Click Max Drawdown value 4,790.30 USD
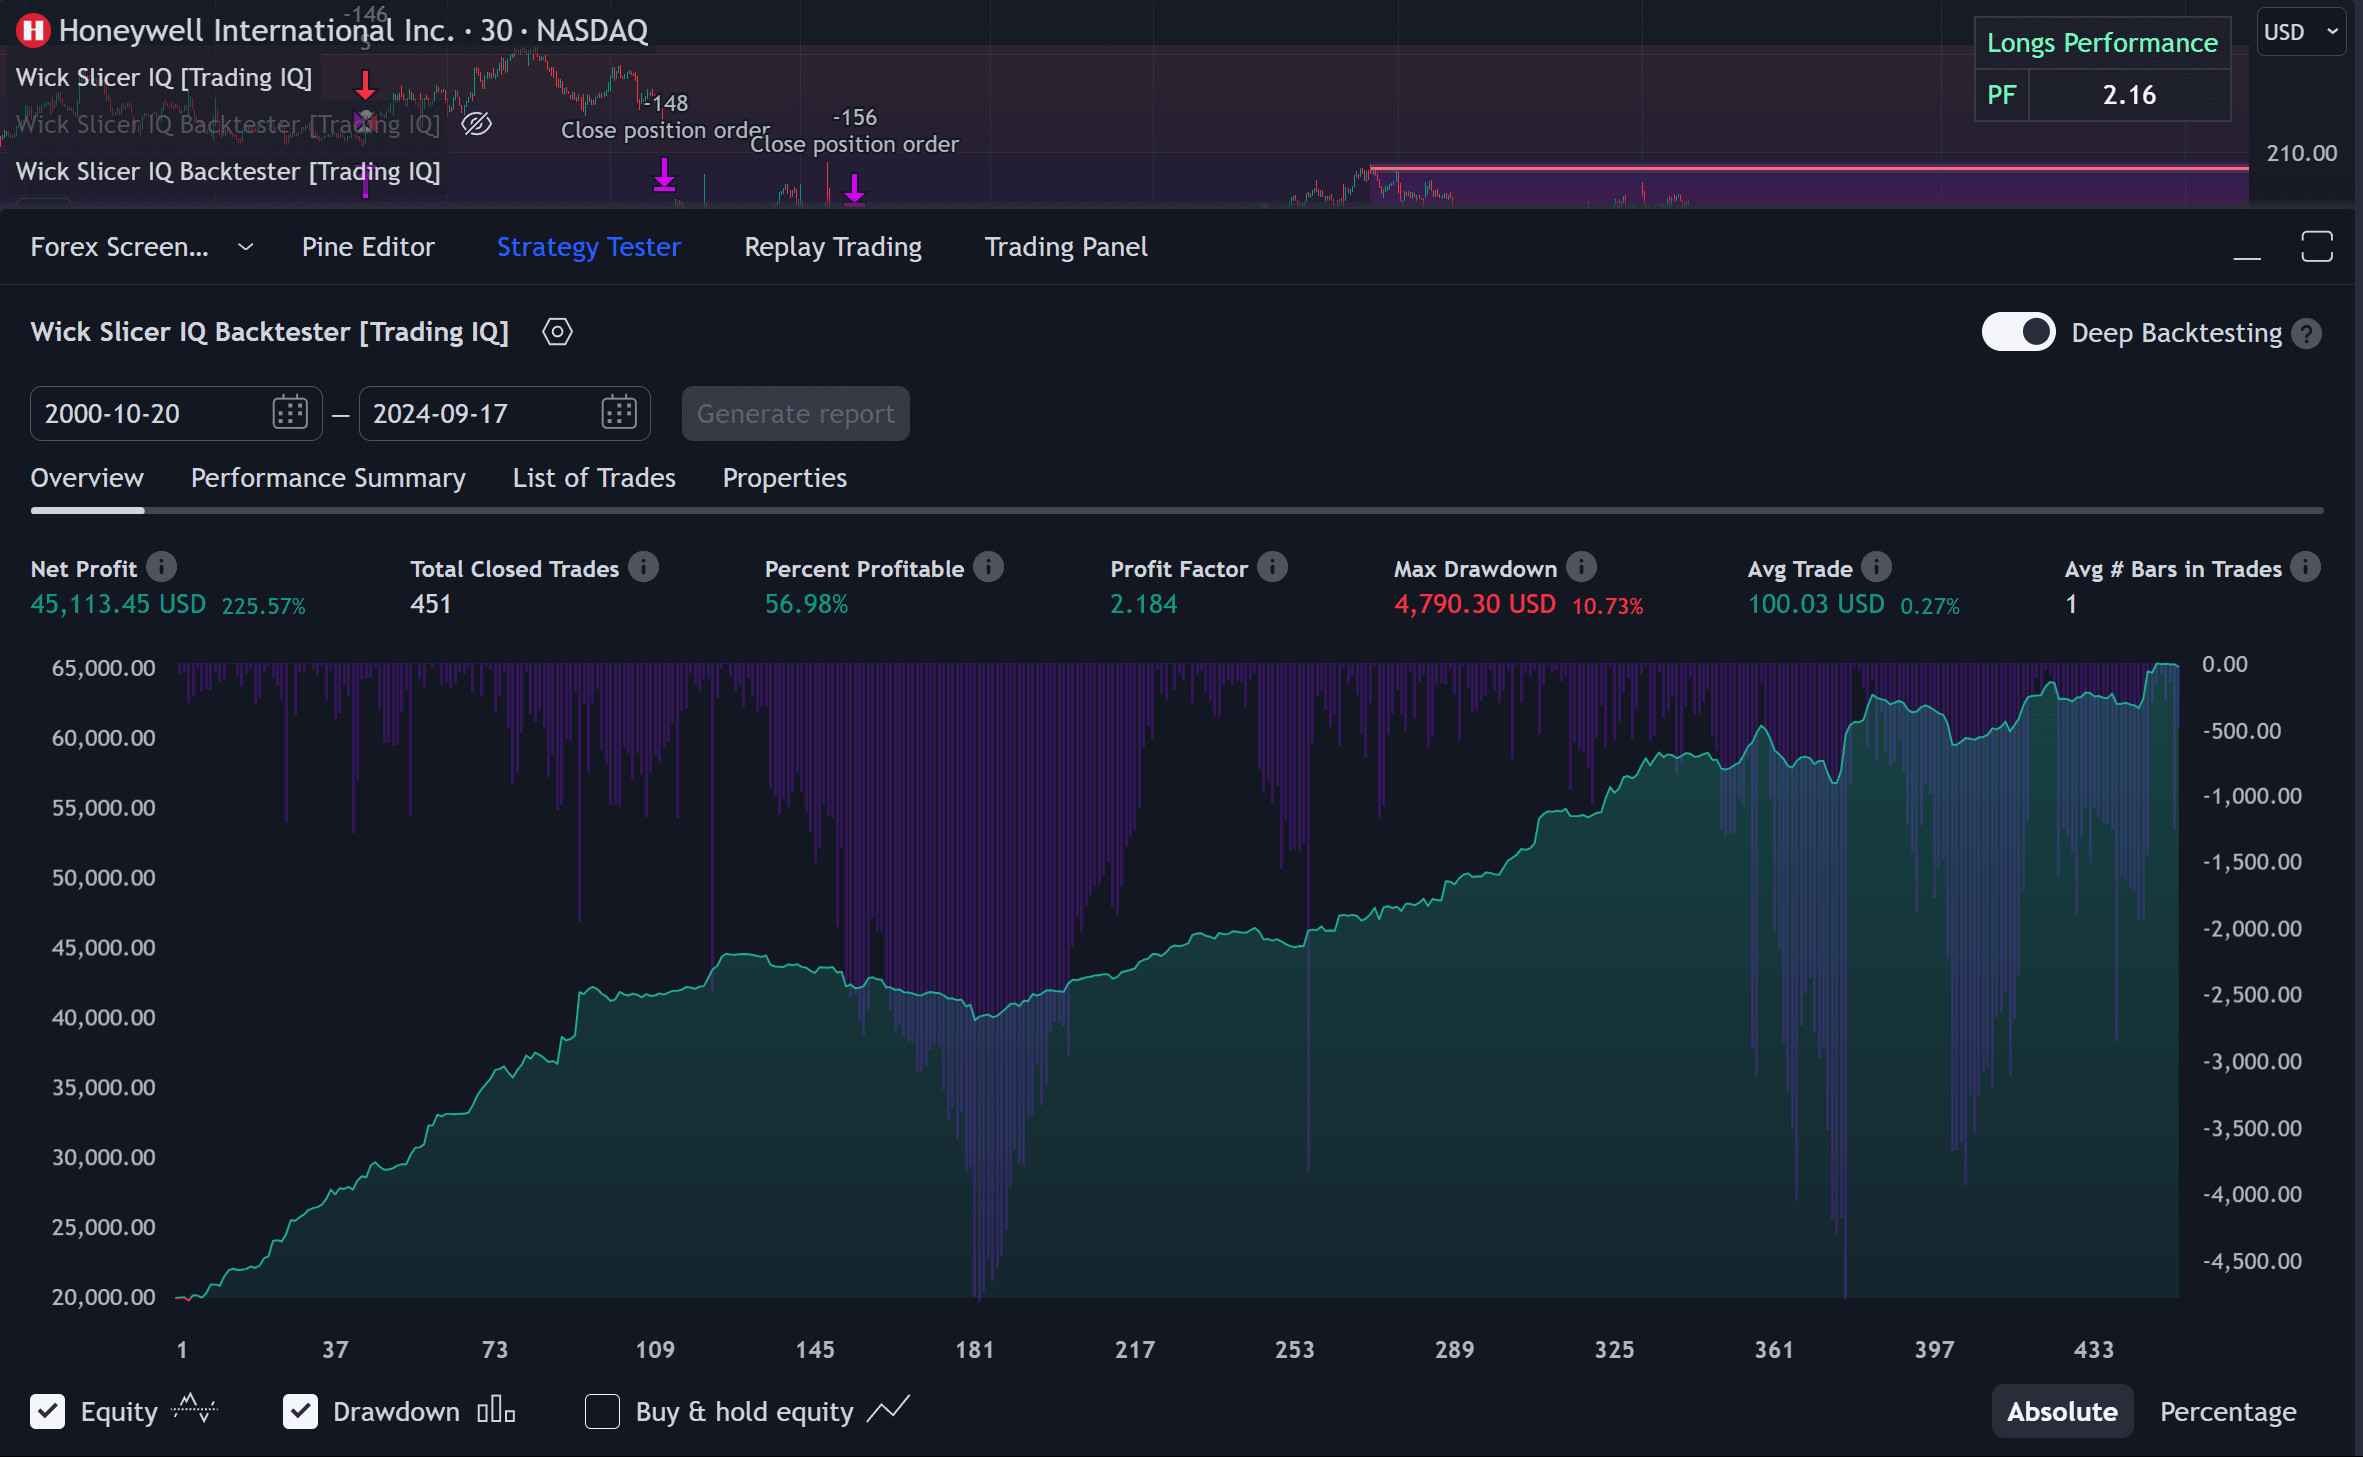Image resolution: width=2363 pixels, height=1457 pixels. [1475, 604]
